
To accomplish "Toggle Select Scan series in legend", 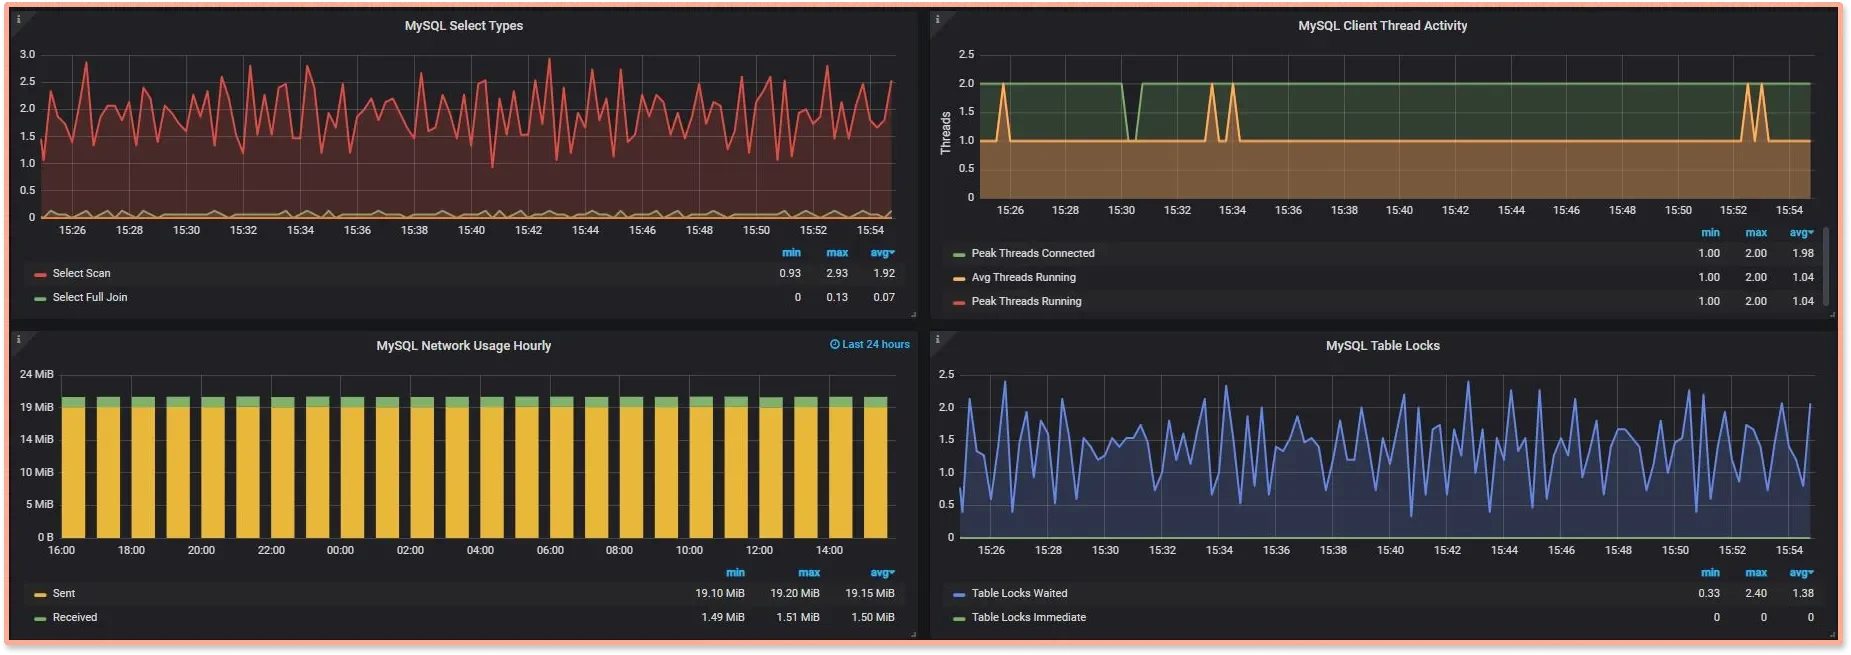I will click(82, 273).
